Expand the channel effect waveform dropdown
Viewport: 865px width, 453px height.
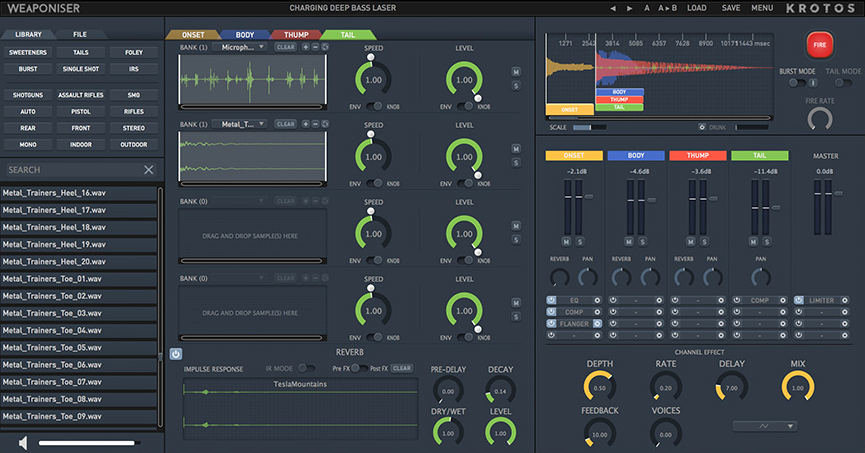(x=764, y=426)
